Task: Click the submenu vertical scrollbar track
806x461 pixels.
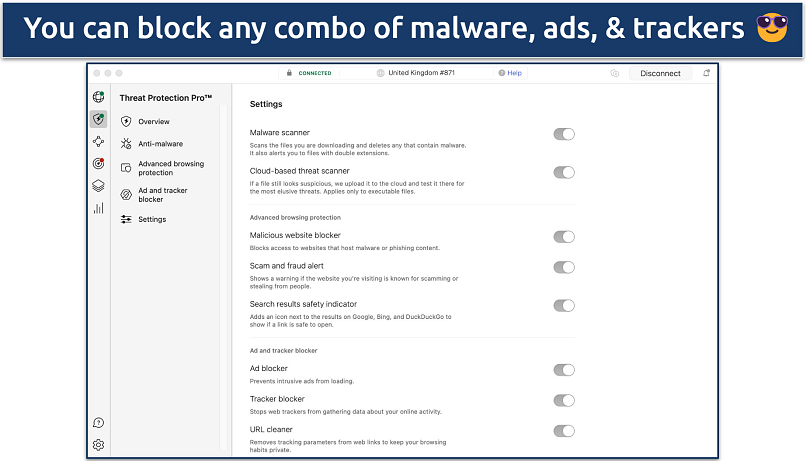Action: (x=224, y=278)
